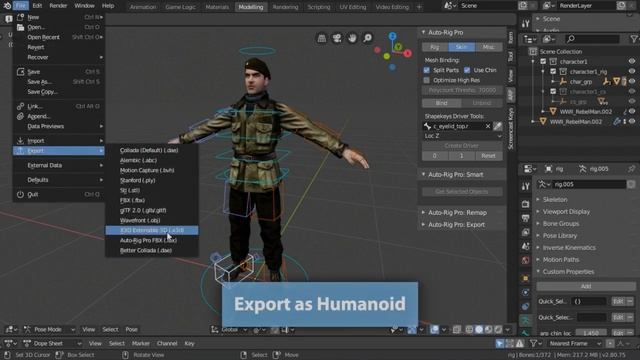
Task: Open the Pose Mode dropdown
Action: (49, 329)
